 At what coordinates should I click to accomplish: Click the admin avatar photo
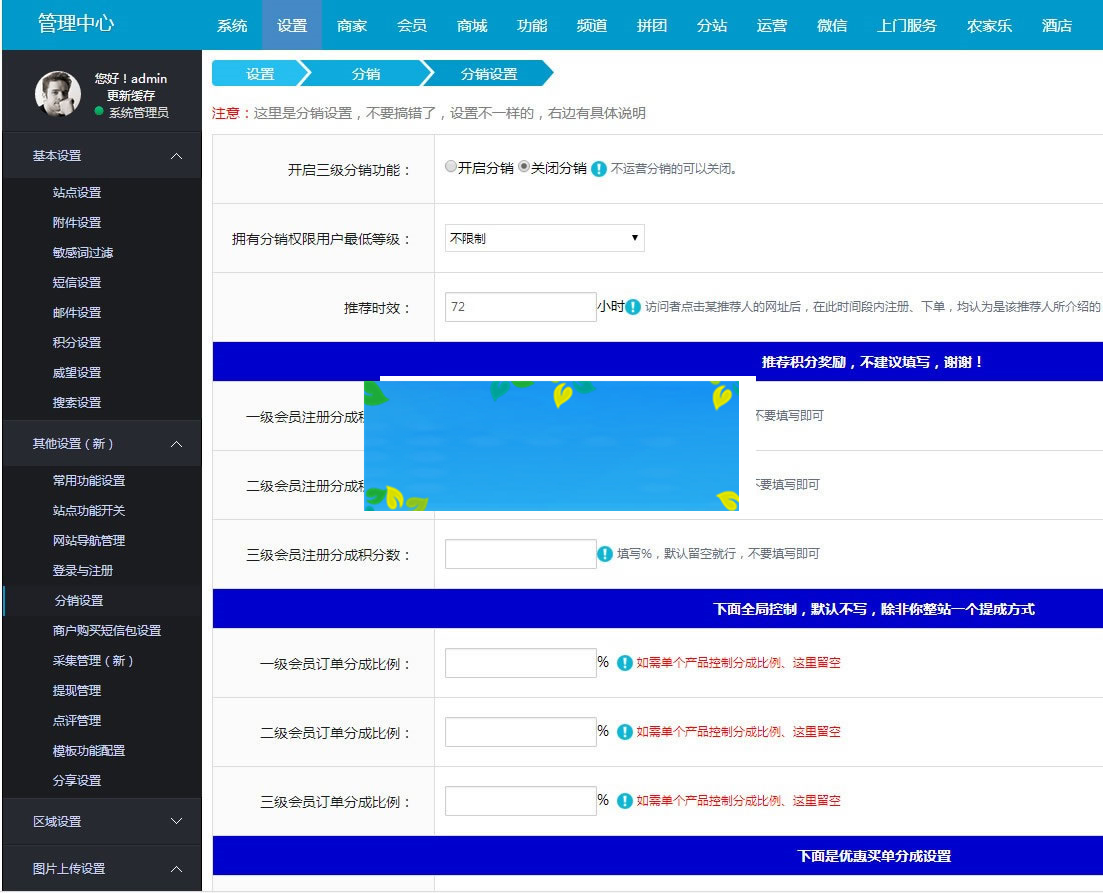point(57,92)
